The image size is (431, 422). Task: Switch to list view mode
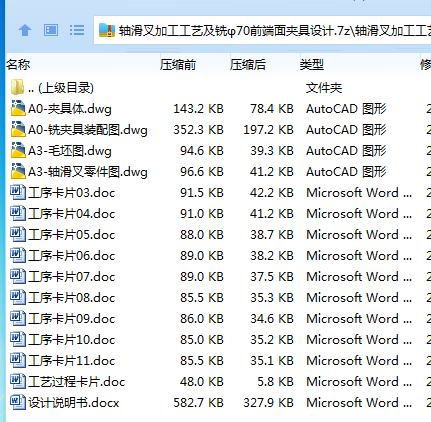[77, 30]
